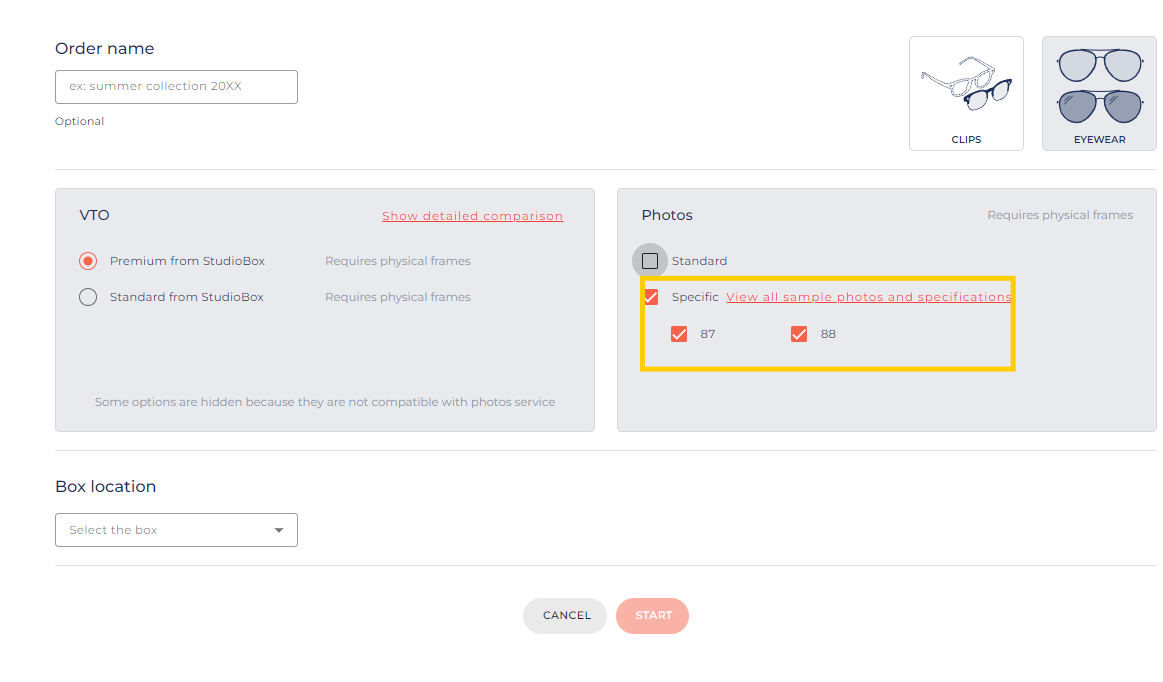Choose the Premium from StudioBox radio button
1163x682 pixels.
tap(88, 261)
